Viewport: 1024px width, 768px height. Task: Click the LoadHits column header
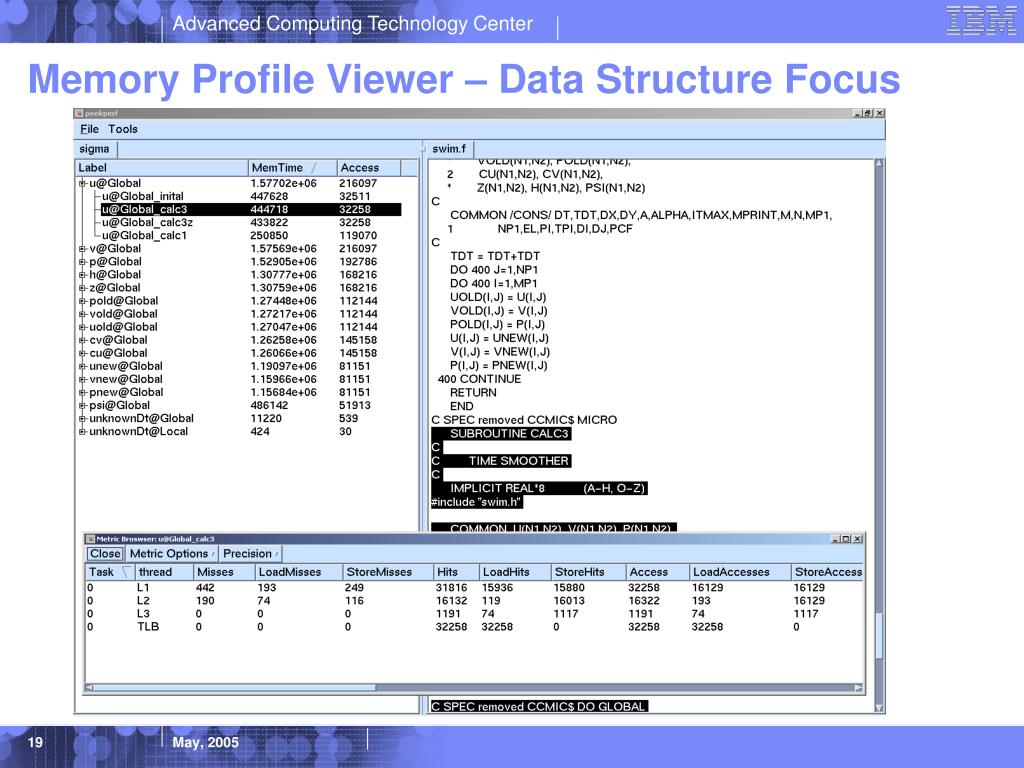pyautogui.click(x=515, y=572)
